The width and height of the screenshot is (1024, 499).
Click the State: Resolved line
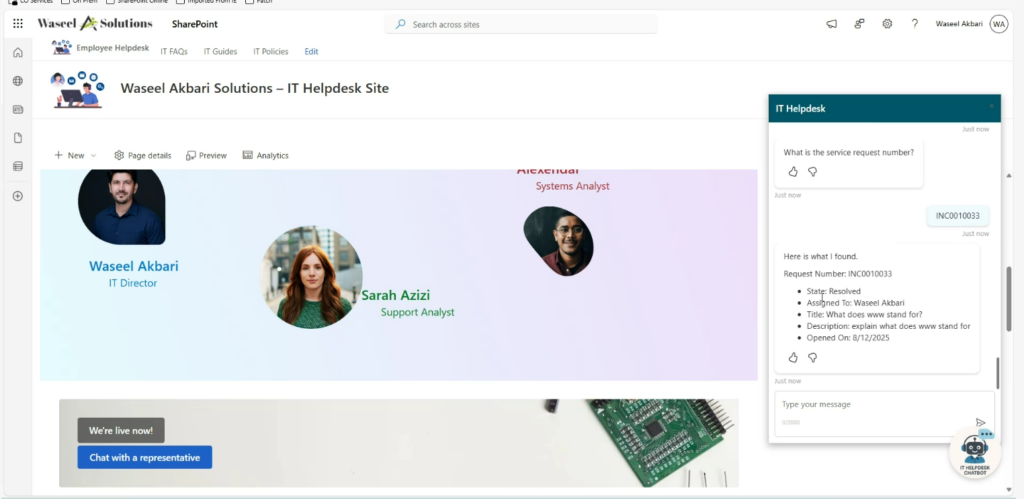[x=833, y=291]
